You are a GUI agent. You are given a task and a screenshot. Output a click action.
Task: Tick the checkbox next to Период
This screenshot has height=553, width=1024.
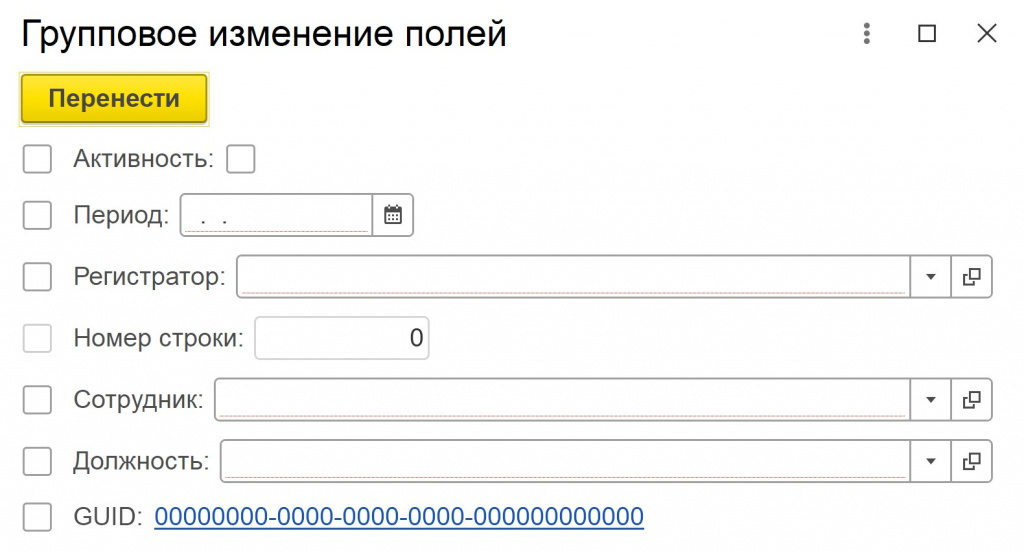click(x=37, y=215)
